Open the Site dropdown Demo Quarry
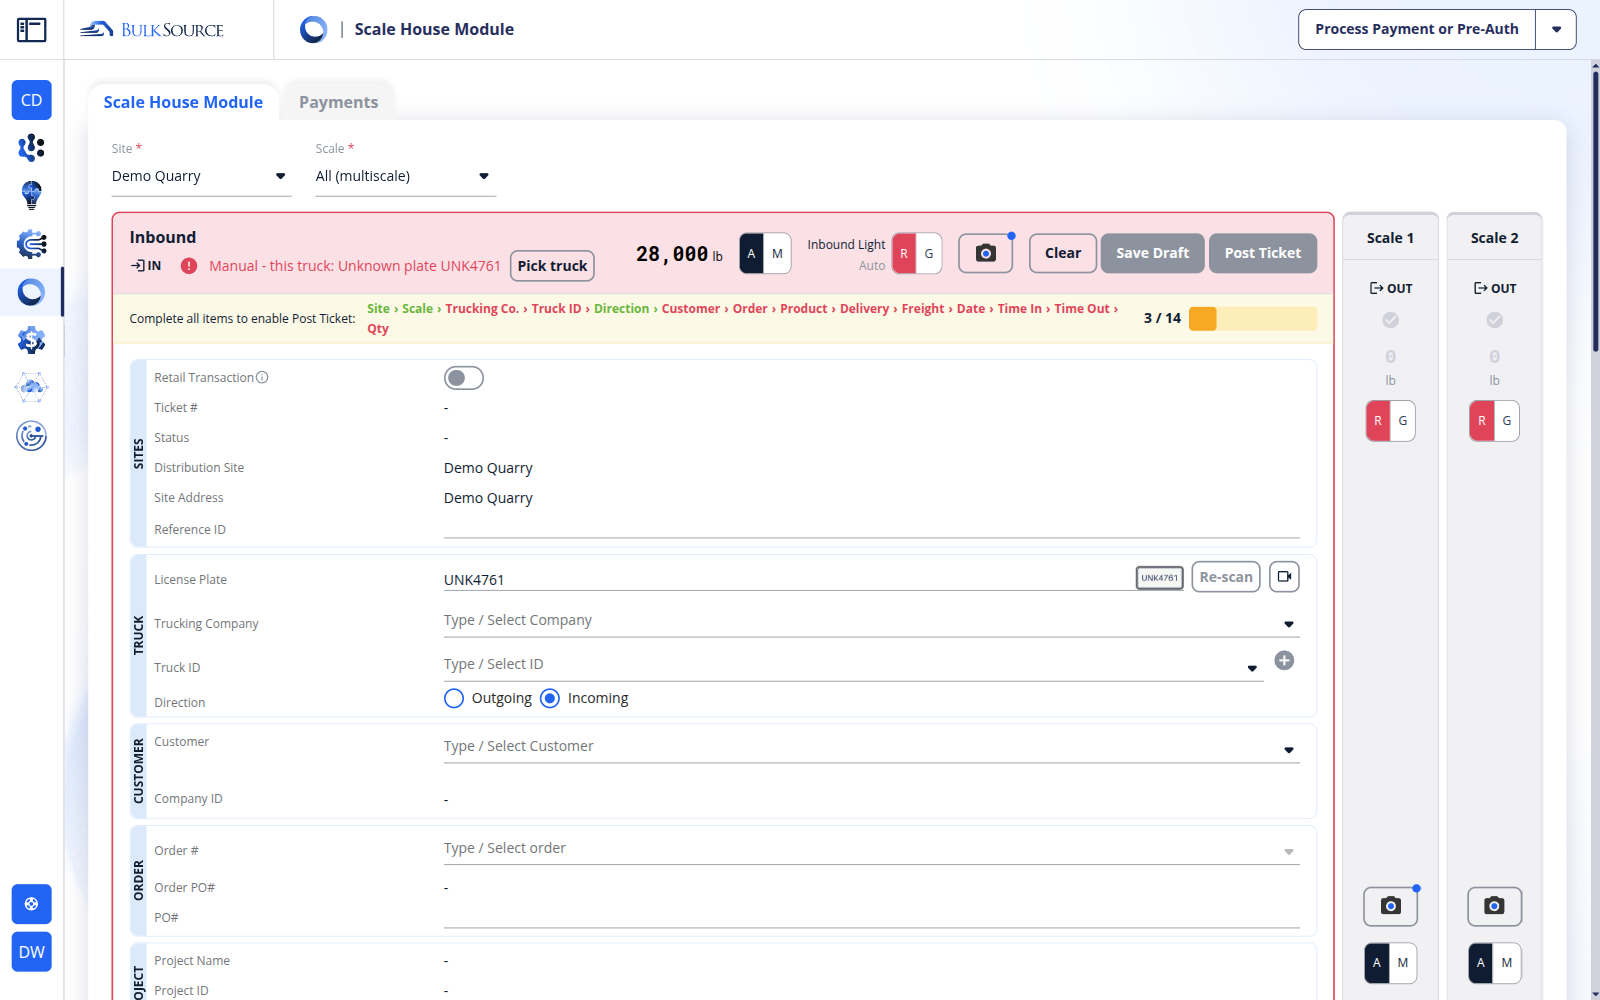The height and width of the screenshot is (1000, 1600). tap(201, 176)
